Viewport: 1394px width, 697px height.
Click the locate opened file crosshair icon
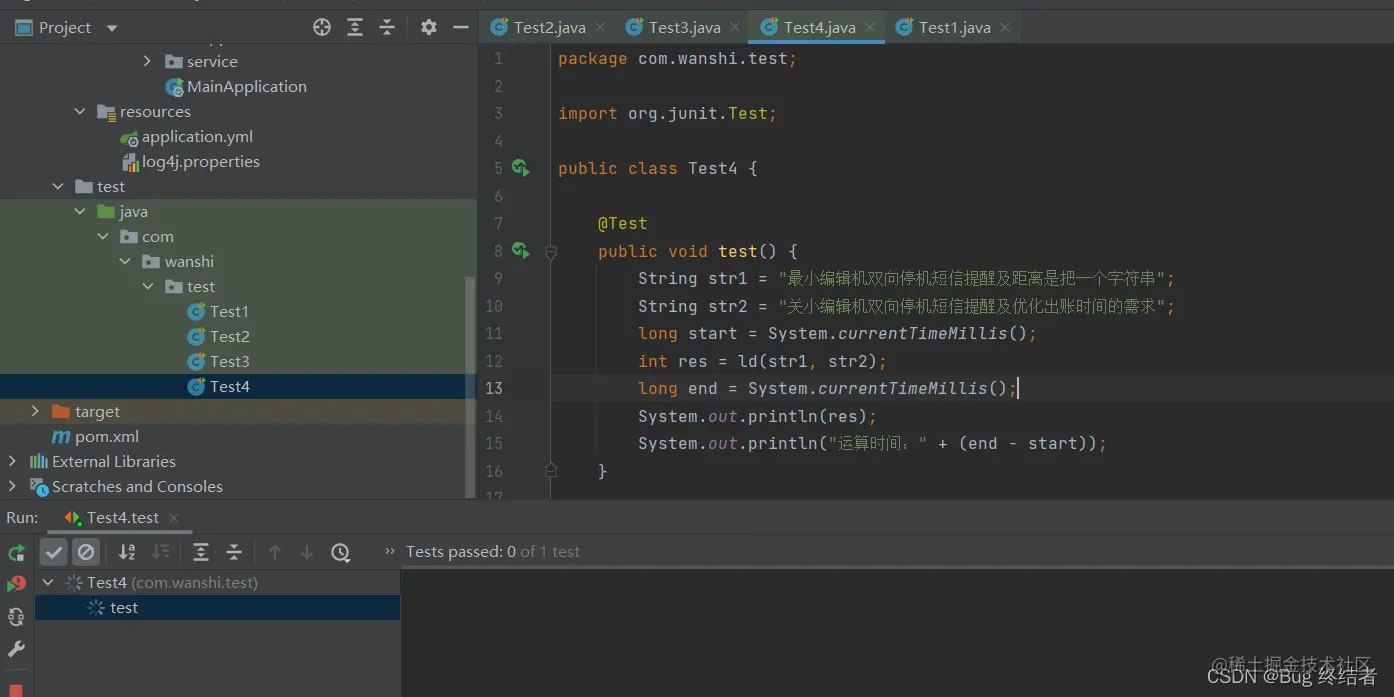(x=322, y=27)
